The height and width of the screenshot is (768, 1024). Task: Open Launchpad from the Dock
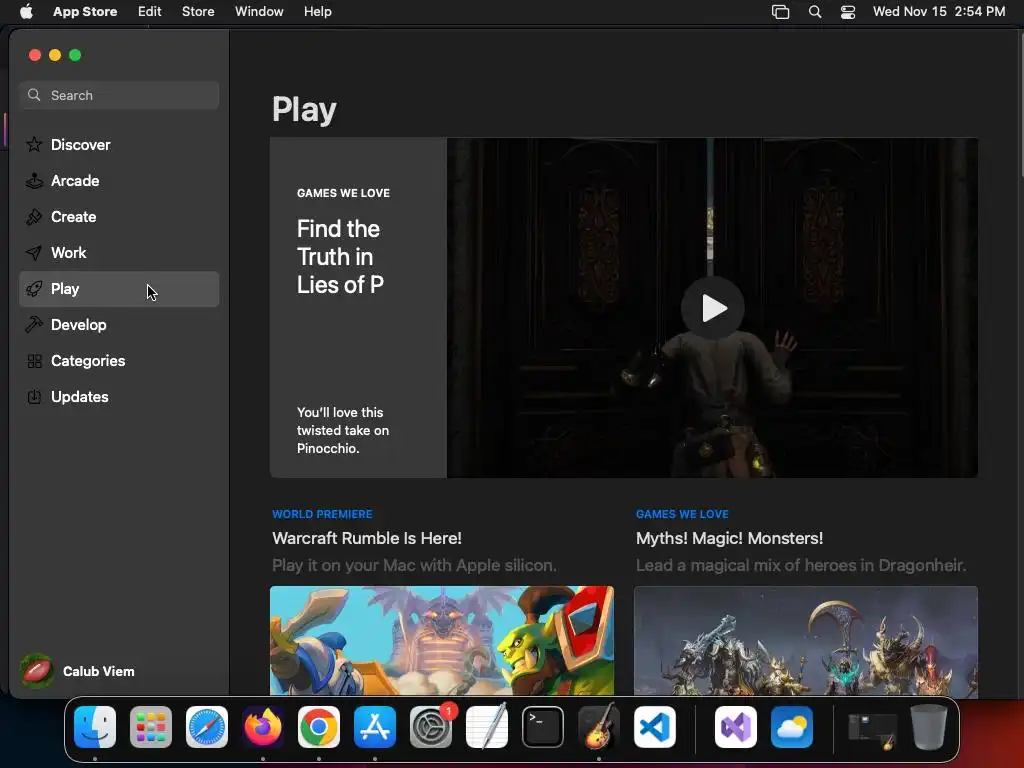[x=151, y=727]
